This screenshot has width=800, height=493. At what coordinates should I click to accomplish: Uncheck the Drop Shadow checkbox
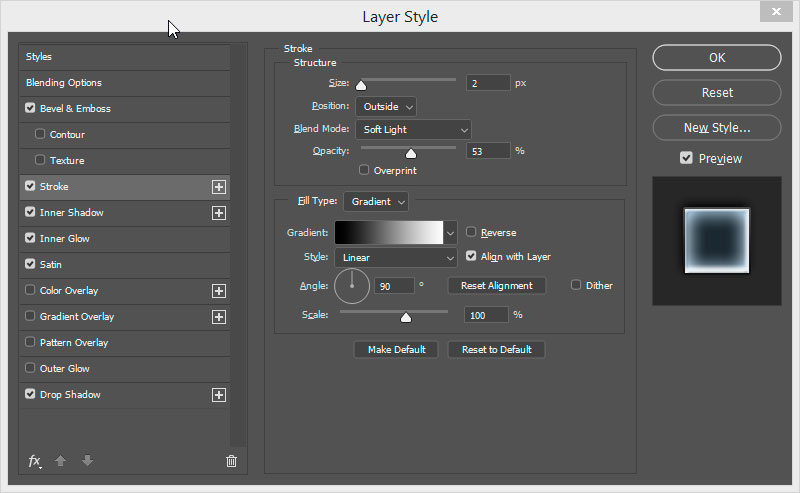[30, 394]
